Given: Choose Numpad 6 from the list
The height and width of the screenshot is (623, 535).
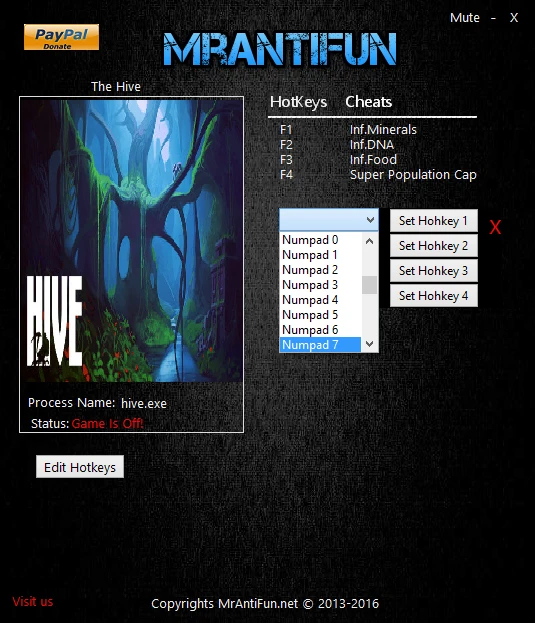Looking at the screenshot, I should pyautogui.click(x=320, y=330).
